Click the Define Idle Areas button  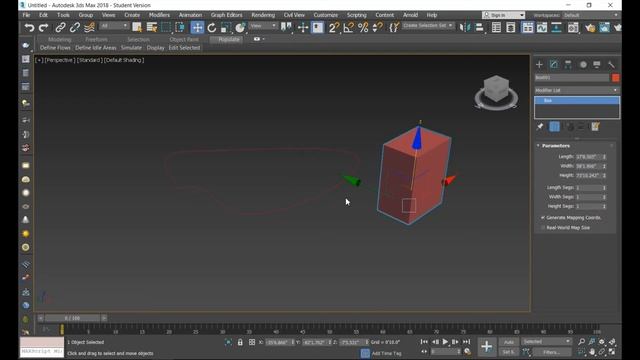pyautogui.click(x=96, y=48)
